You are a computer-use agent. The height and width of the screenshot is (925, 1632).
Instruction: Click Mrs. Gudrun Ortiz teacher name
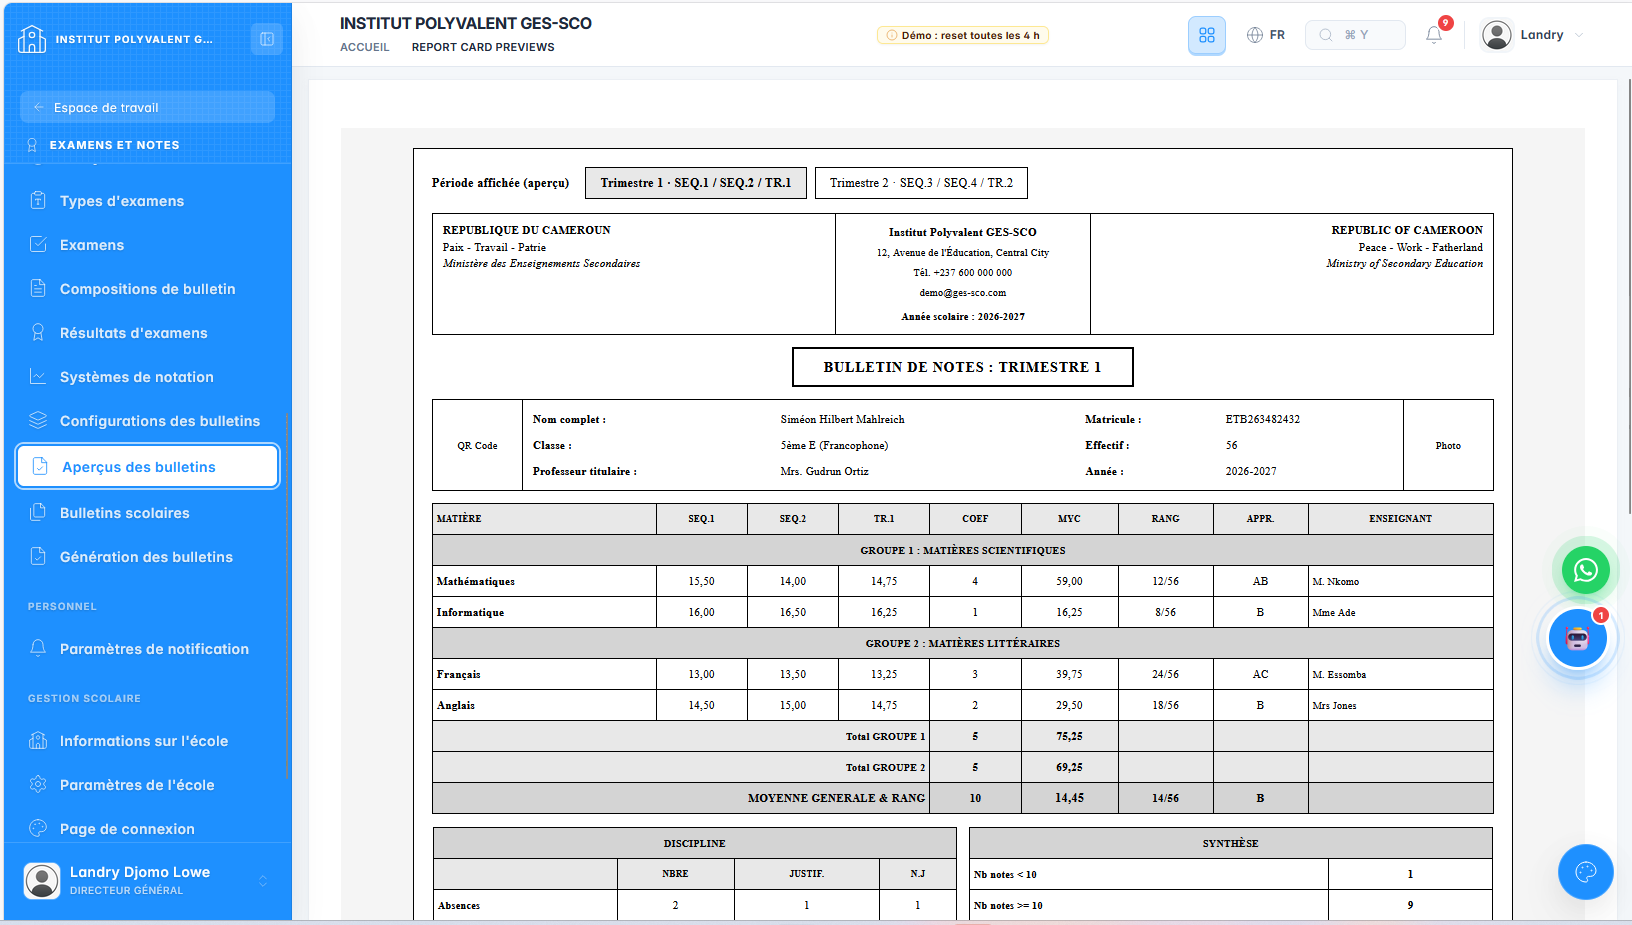pyautogui.click(x=824, y=471)
